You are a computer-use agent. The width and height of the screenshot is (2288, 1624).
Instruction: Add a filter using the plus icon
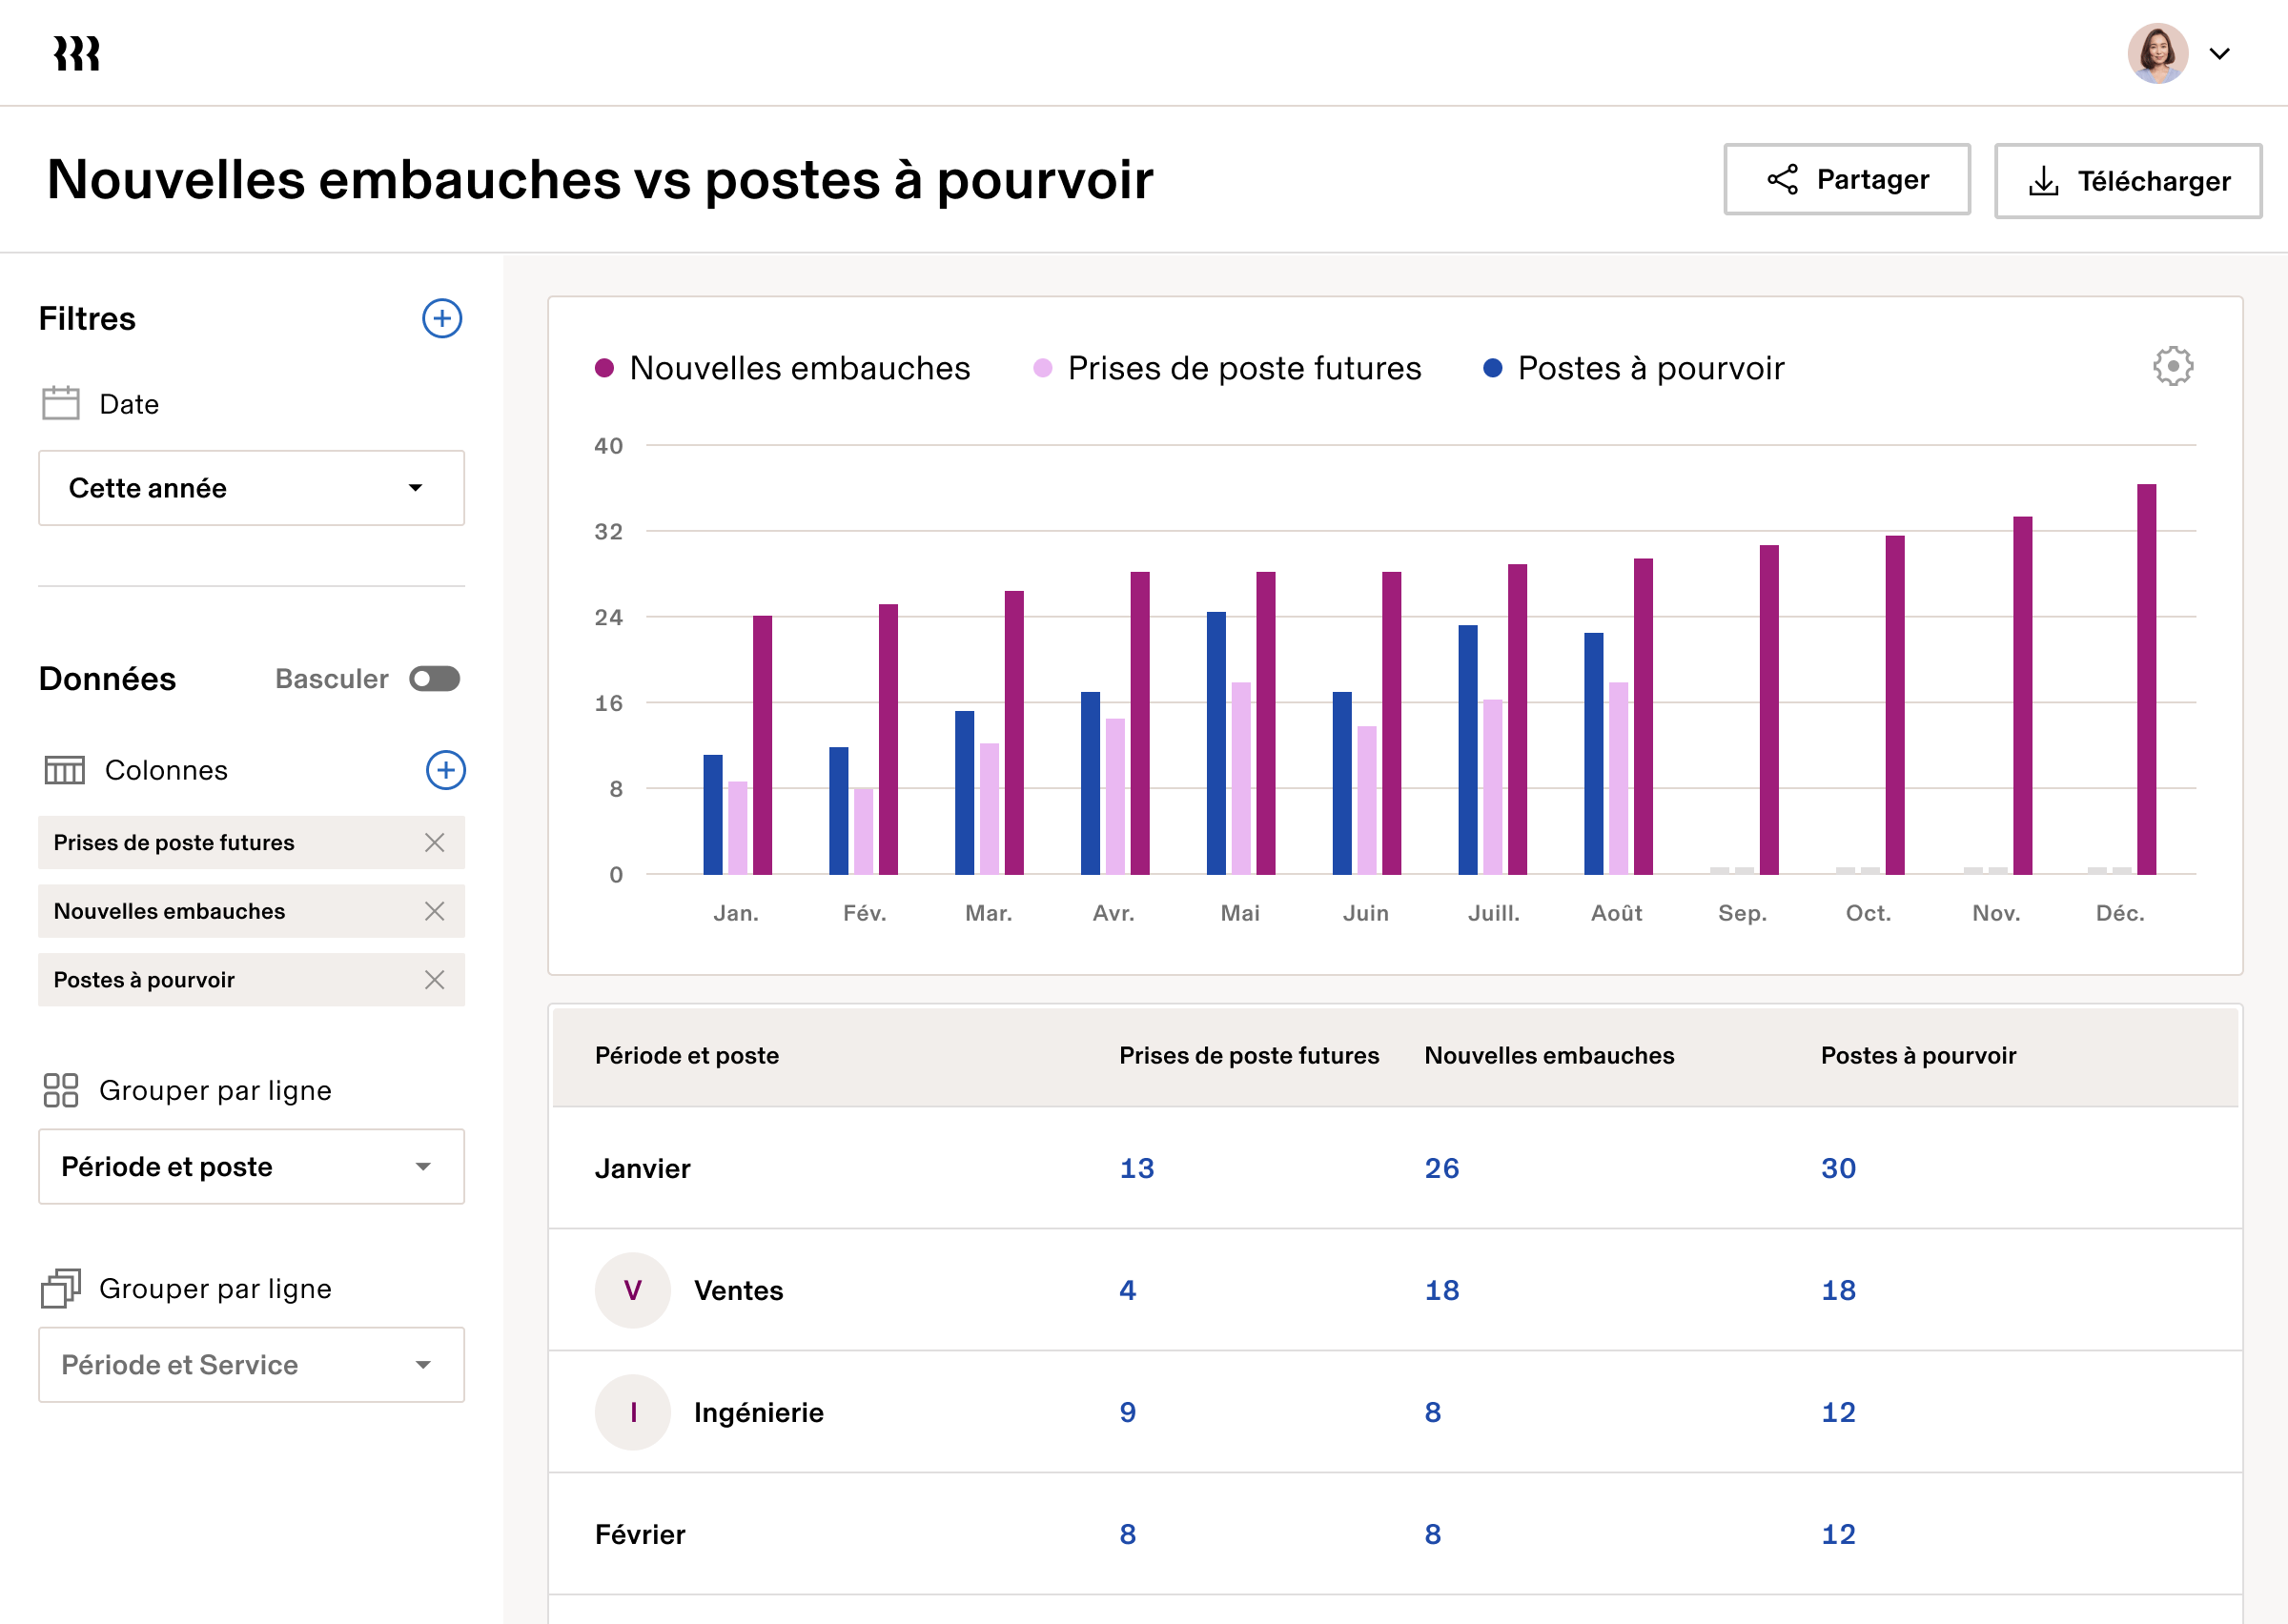tap(442, 319)
